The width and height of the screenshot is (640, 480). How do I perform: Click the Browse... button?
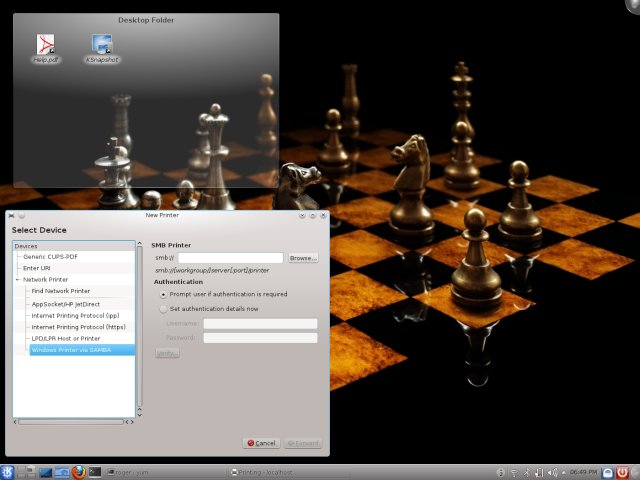pos(303,258)
